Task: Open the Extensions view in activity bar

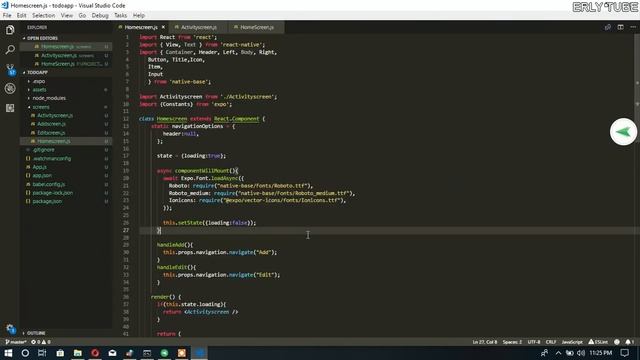Action: click(10, 108)
